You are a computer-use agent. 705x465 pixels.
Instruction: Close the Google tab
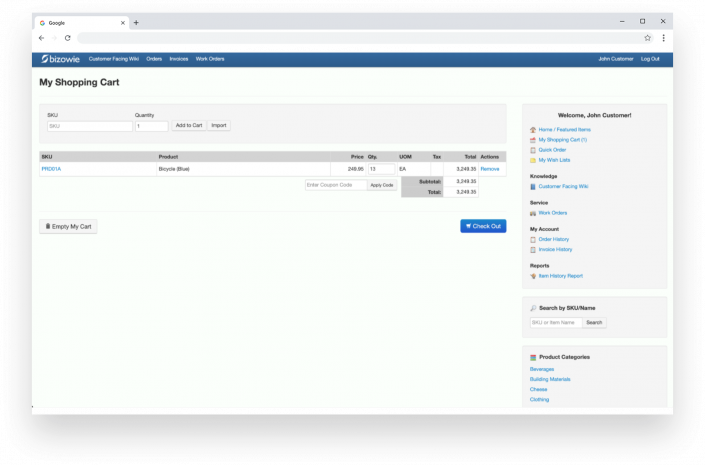[x=123, y=22]
